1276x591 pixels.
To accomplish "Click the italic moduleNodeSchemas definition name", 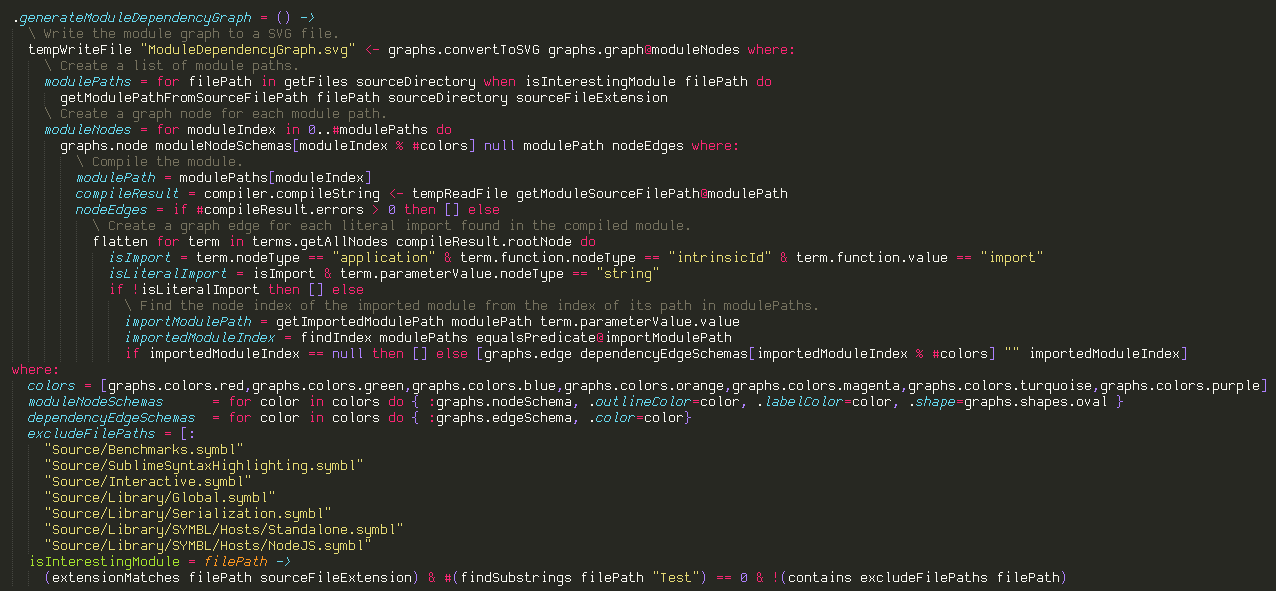I will 96,401.
